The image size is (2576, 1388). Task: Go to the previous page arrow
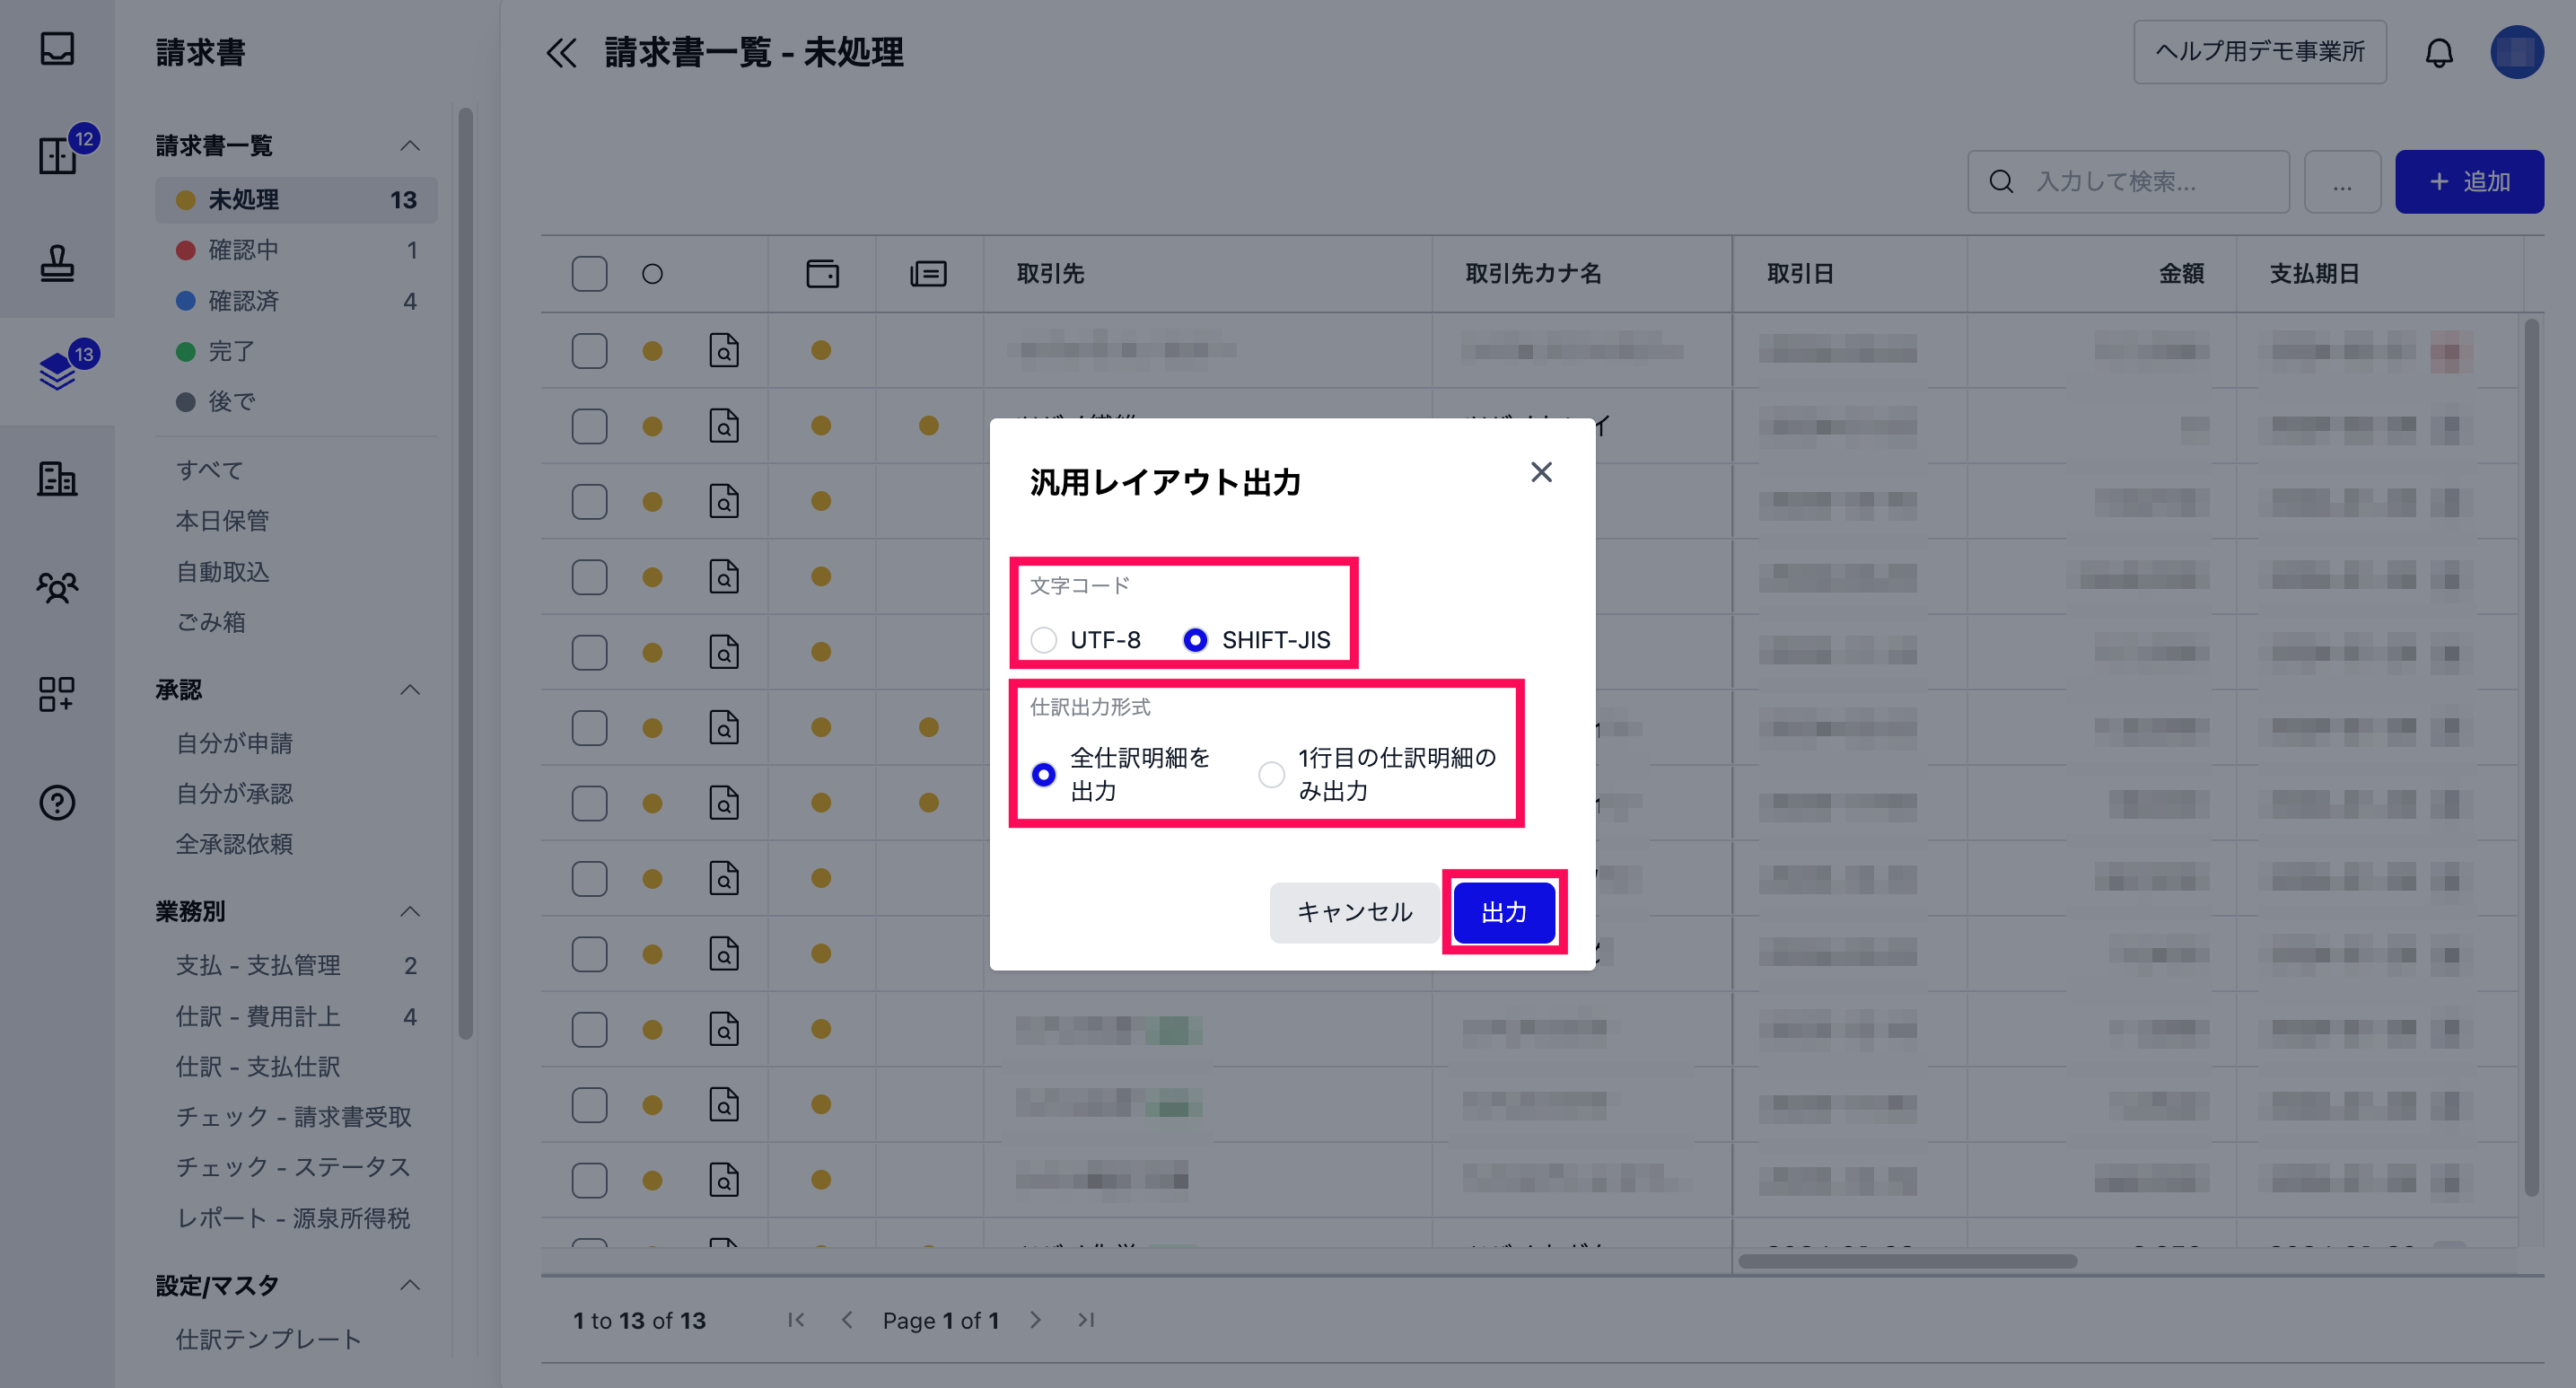[847, 1320]
